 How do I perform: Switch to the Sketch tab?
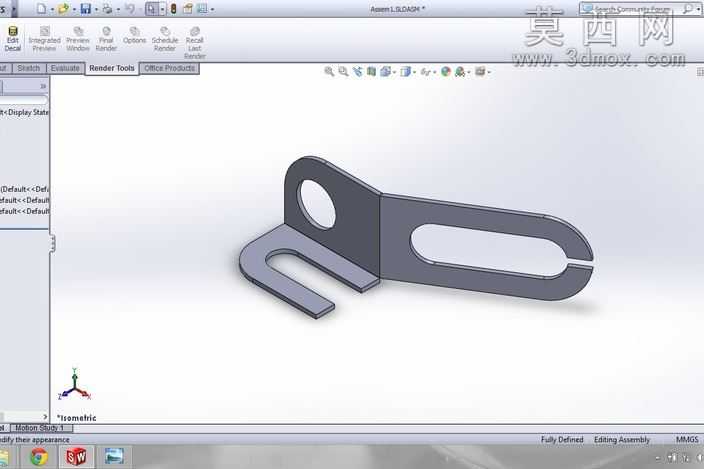[29, 68]
